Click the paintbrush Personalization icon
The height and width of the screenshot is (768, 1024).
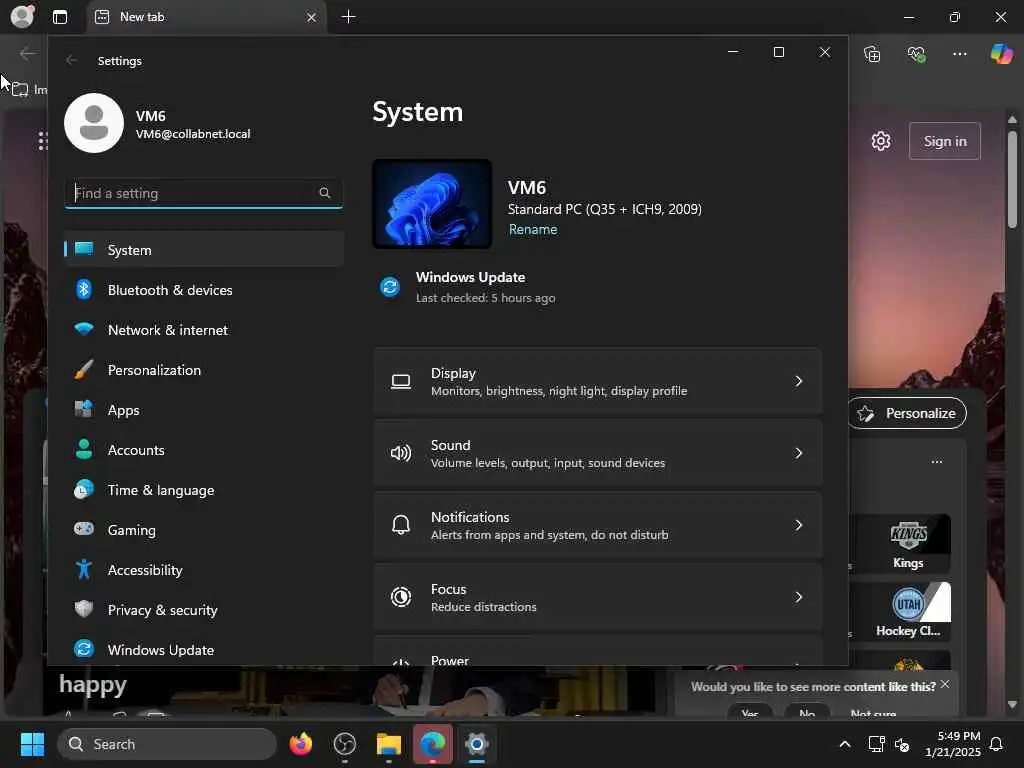pyautogui.click(x=84, y=370)
